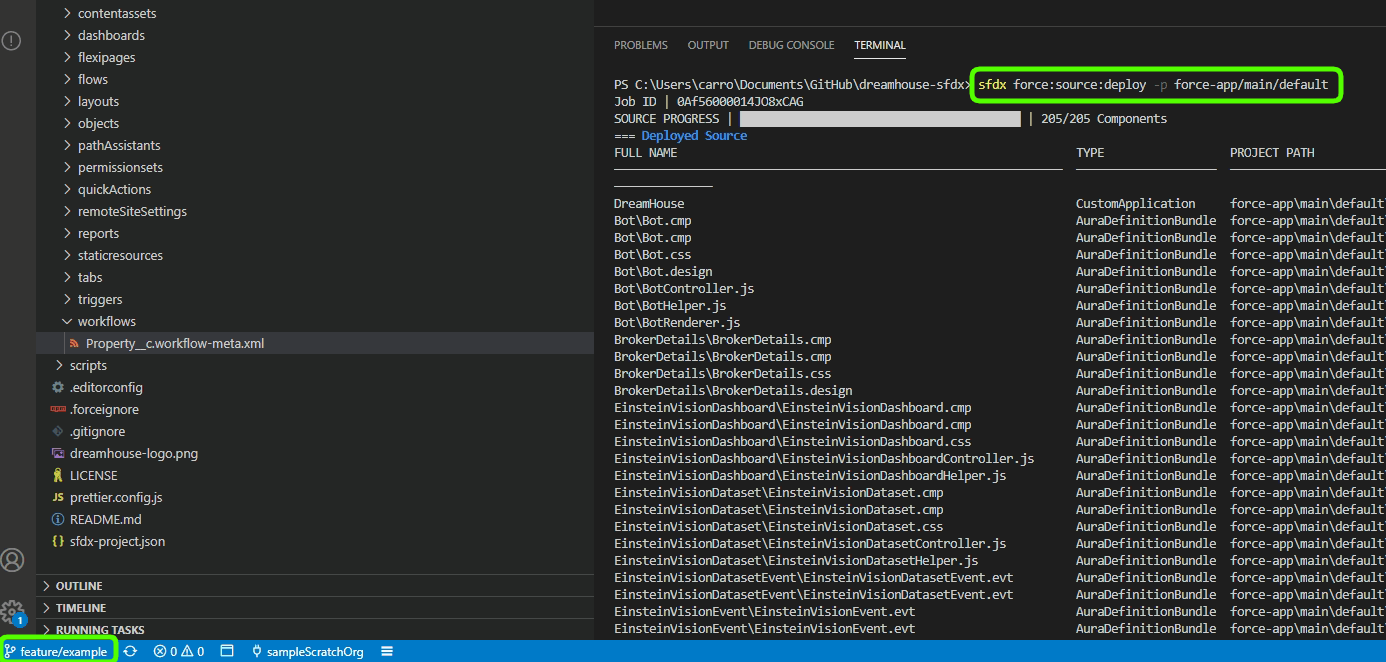Click the sampleScratchOrg plug icon
The image size is (1386, 662).
coord(257,651)
